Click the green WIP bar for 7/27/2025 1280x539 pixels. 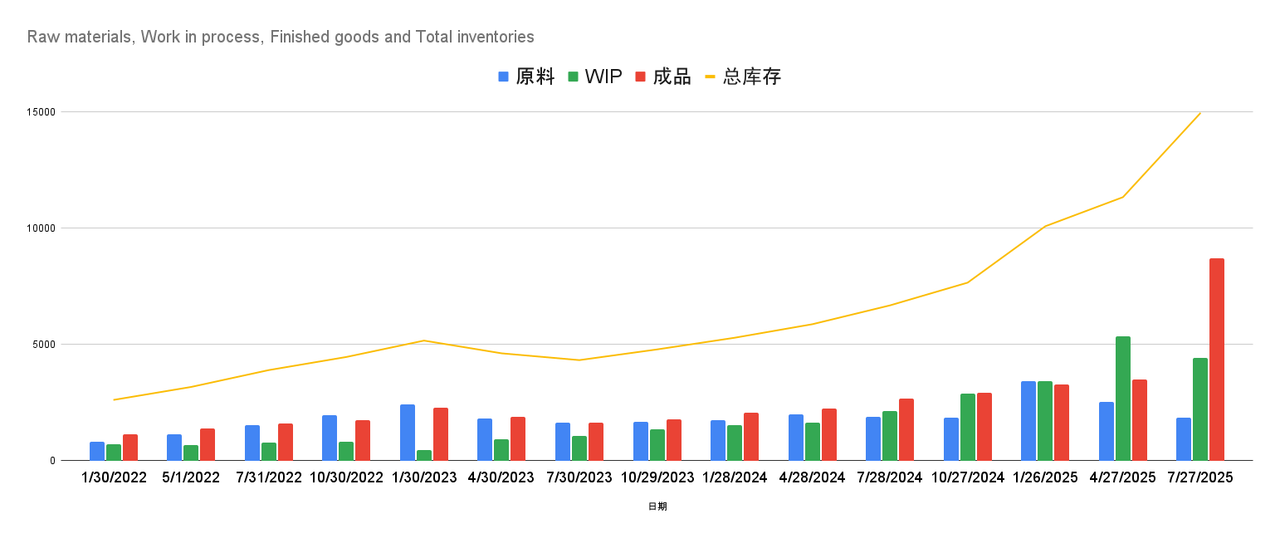pyautogui.click(x=1200, y=410)
